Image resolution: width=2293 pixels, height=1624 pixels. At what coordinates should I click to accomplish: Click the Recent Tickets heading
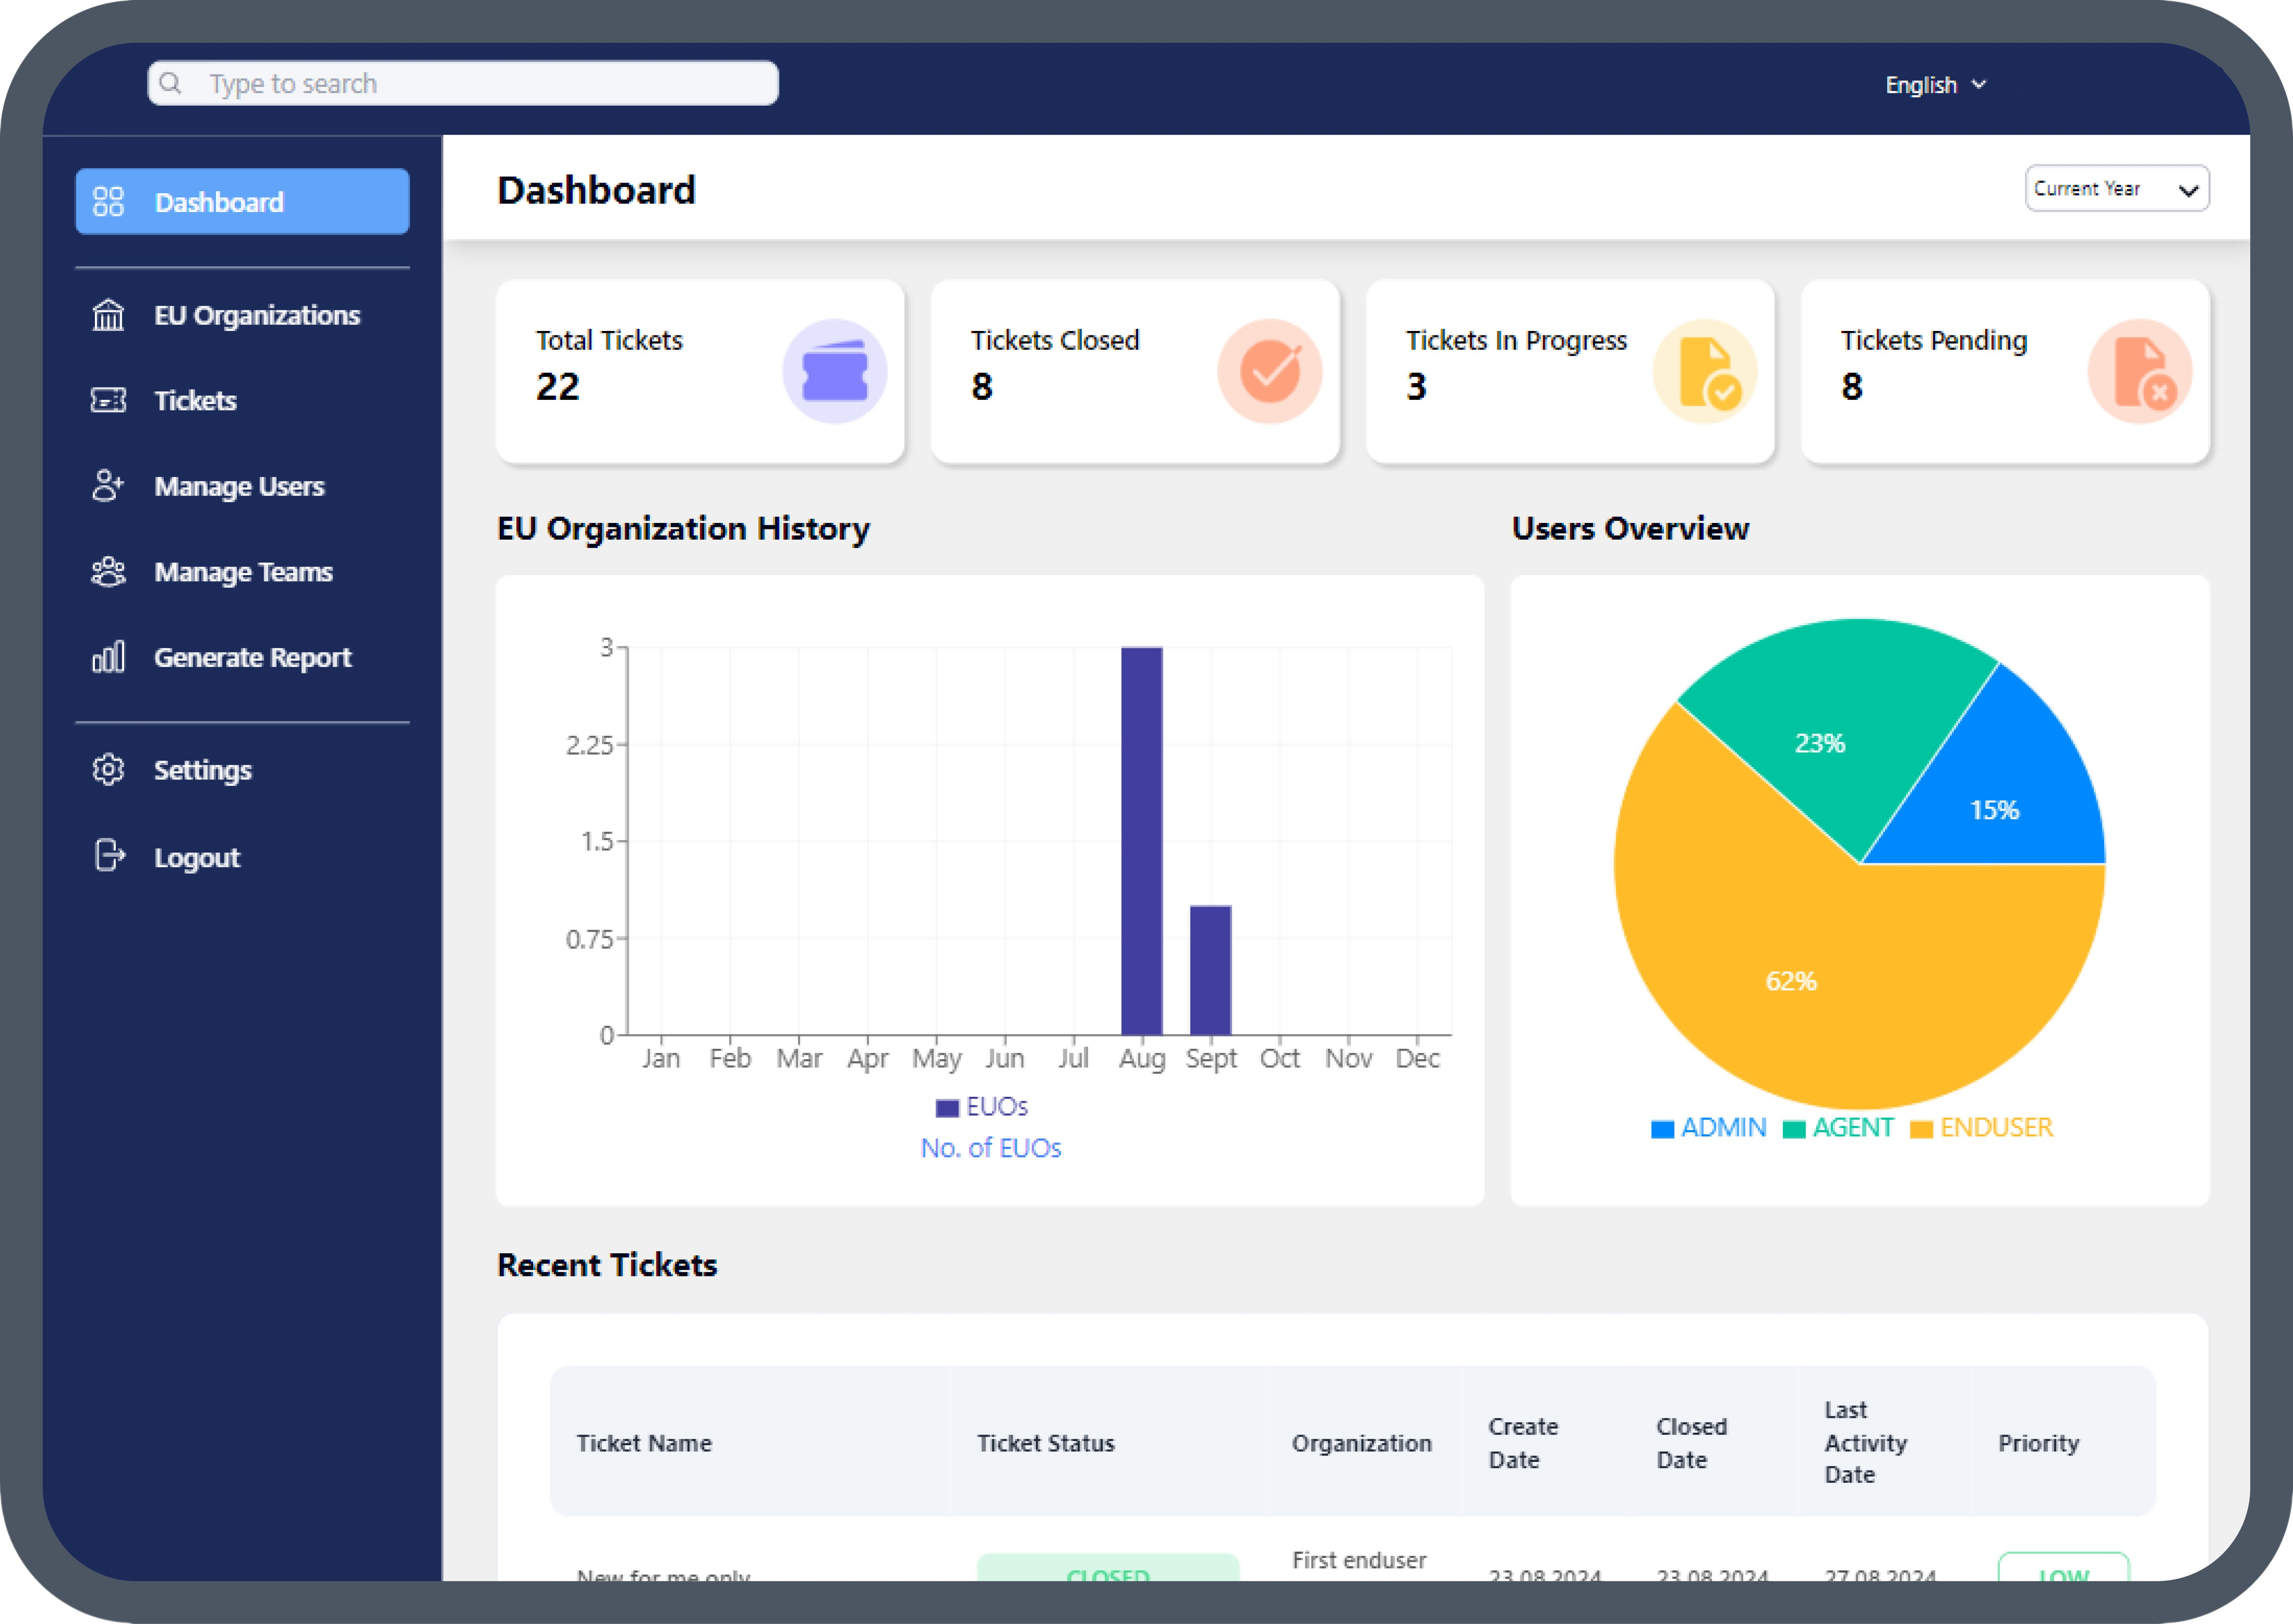[607, 1264]
